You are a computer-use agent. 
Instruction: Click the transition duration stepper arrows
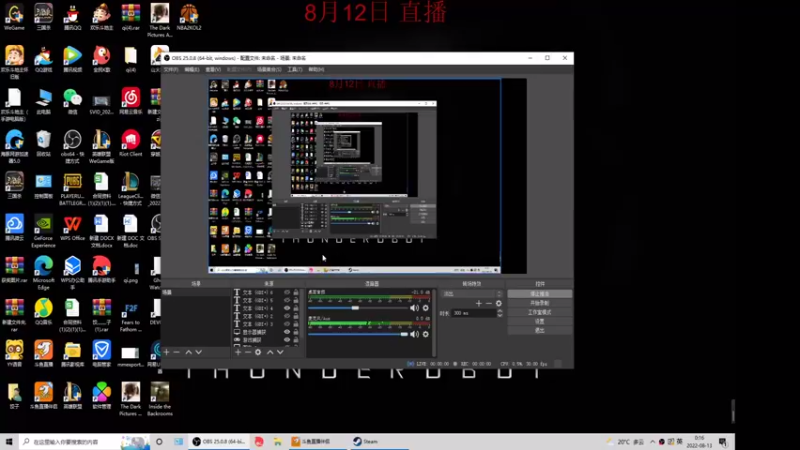coord(500,313)
